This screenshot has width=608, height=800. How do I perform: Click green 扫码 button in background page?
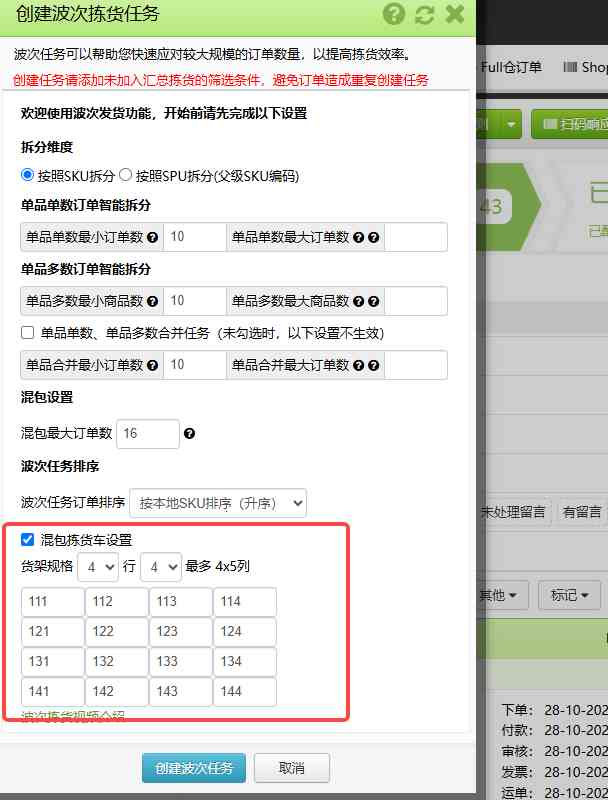(570, 124)
